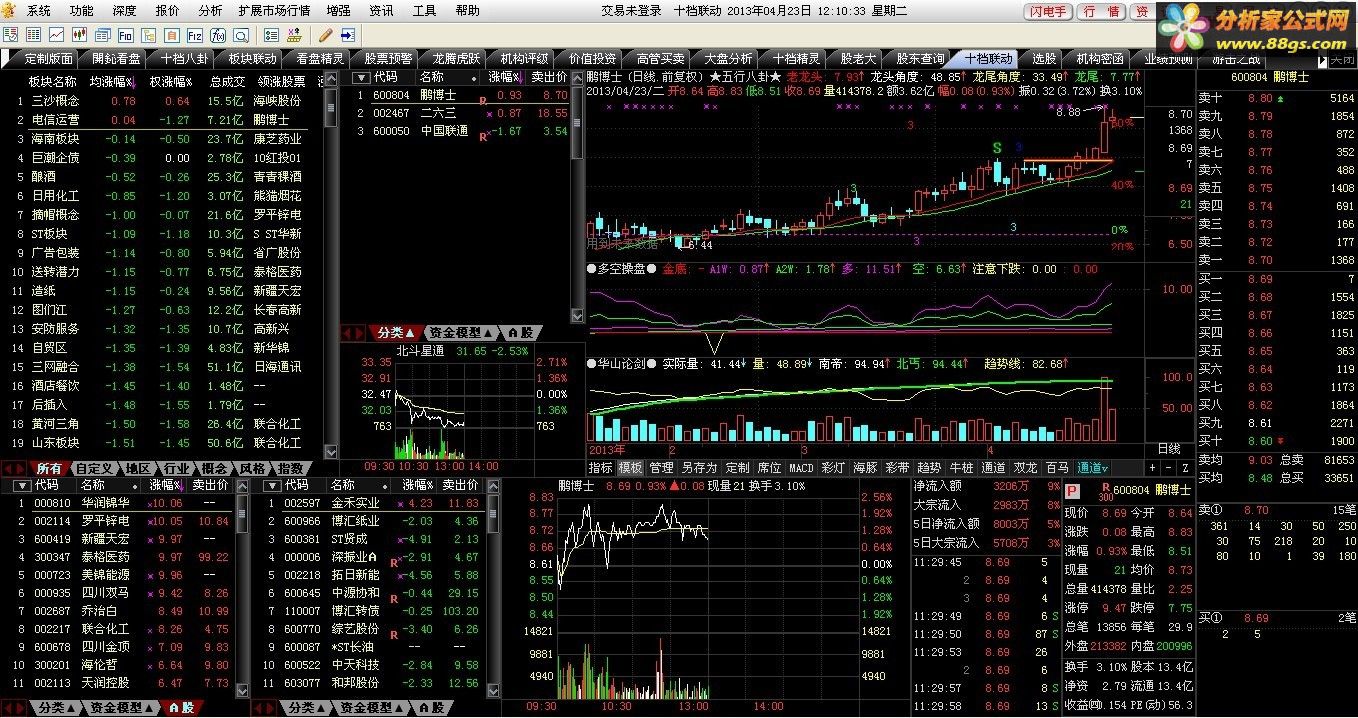
Task: Switch to the 股东查询 tab
Action: (x=918, y=59)
